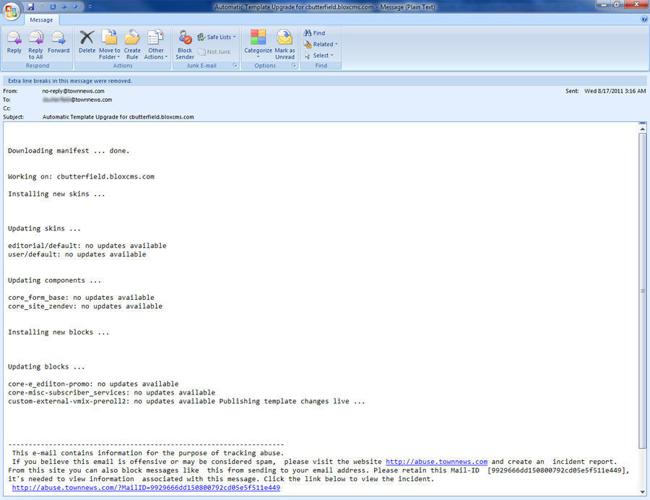Click the extra line breaks removed info bar
The height and width of the screenshot is (500, 650).
pyautogui.click(x=325, y=81)
